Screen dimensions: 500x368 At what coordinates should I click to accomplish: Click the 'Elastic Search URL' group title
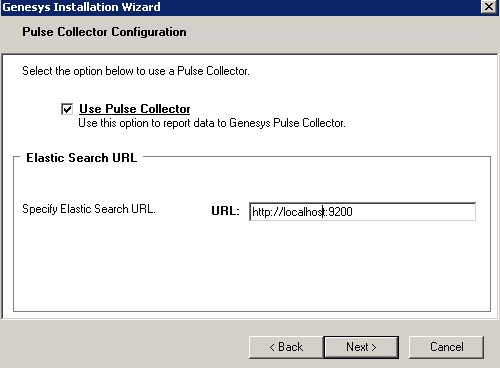(x=82, y=158)
